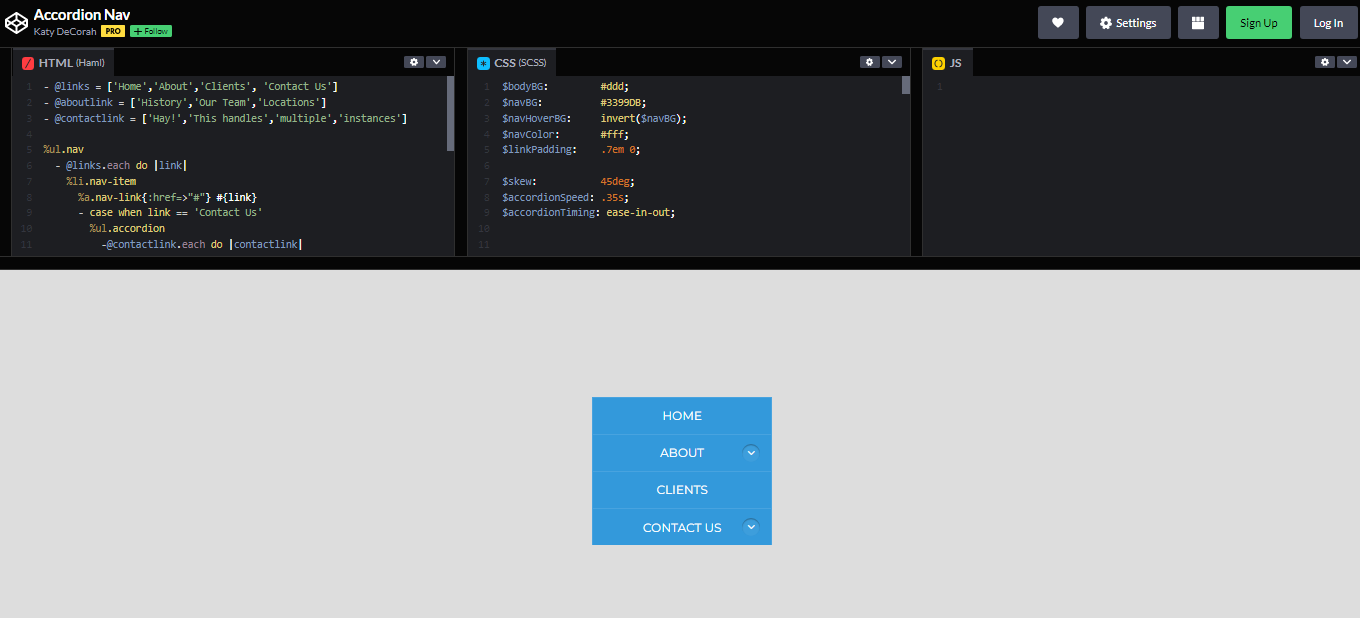Expand the CSS editor dropdown chevron
This screenshot has width=1360, height=618.
892,62
